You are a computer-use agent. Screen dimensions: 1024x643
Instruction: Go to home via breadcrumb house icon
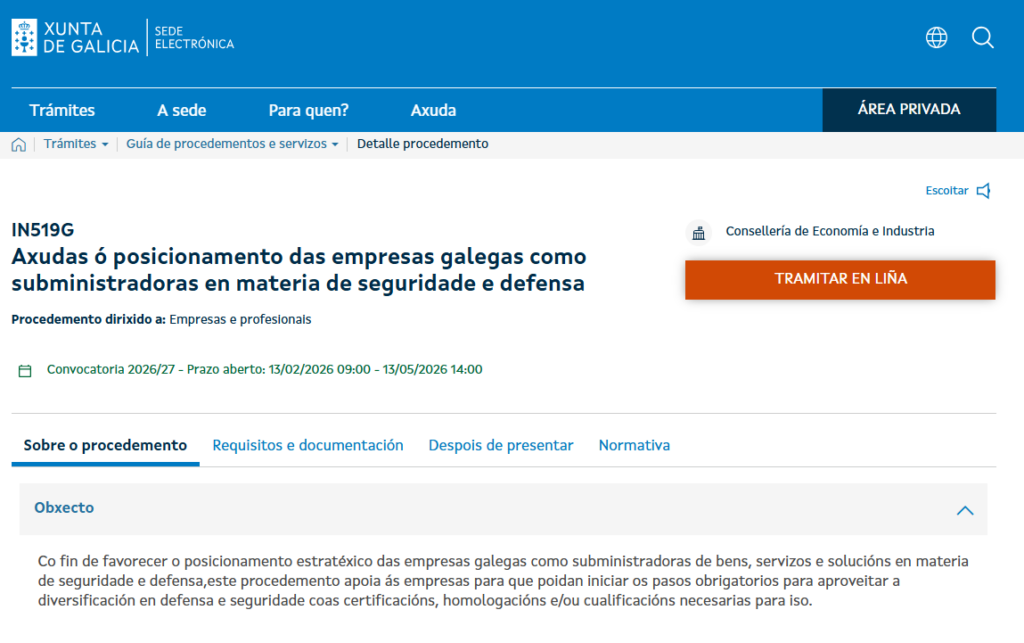coord(19,144)
